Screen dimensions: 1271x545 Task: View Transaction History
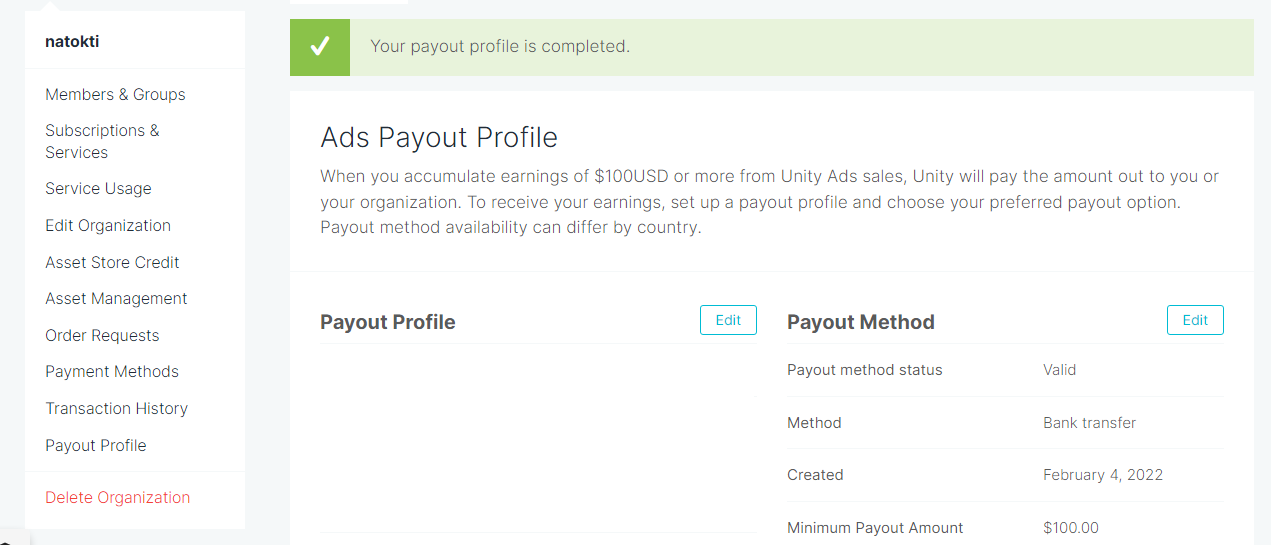click(x=116, y=409)
